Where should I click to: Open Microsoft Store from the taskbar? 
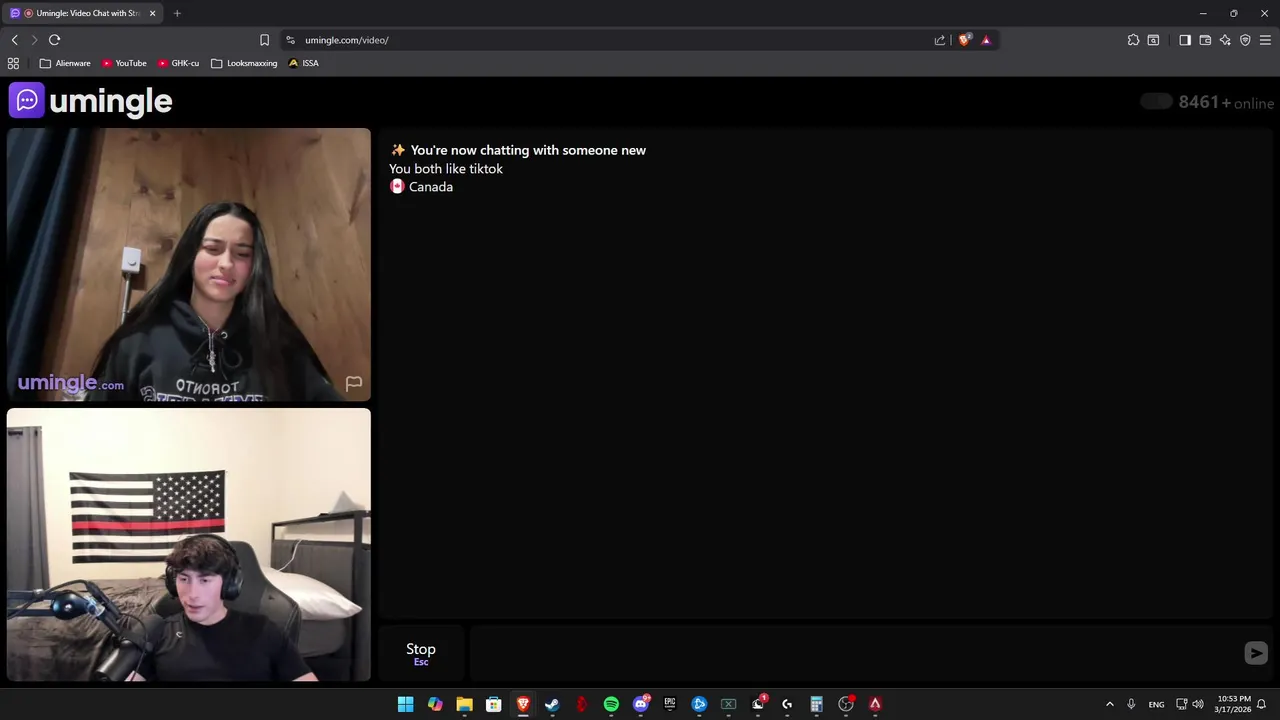click(493, 704)
